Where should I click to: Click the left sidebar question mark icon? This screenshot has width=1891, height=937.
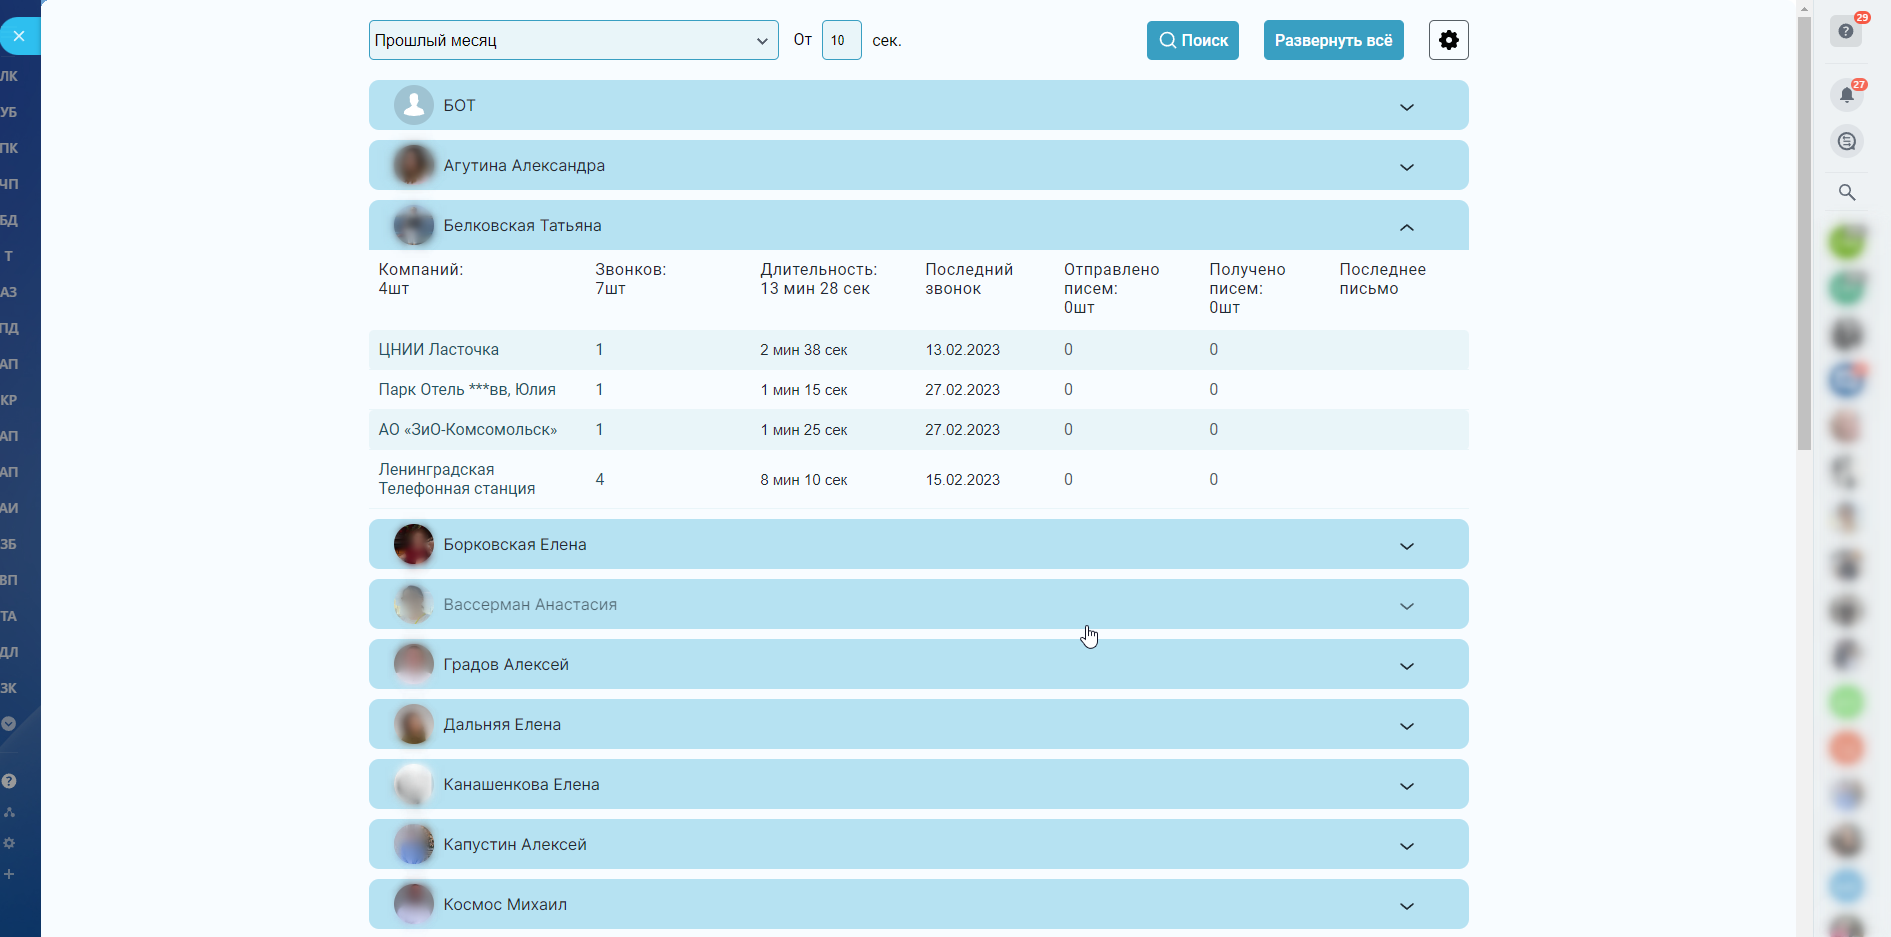9,781
